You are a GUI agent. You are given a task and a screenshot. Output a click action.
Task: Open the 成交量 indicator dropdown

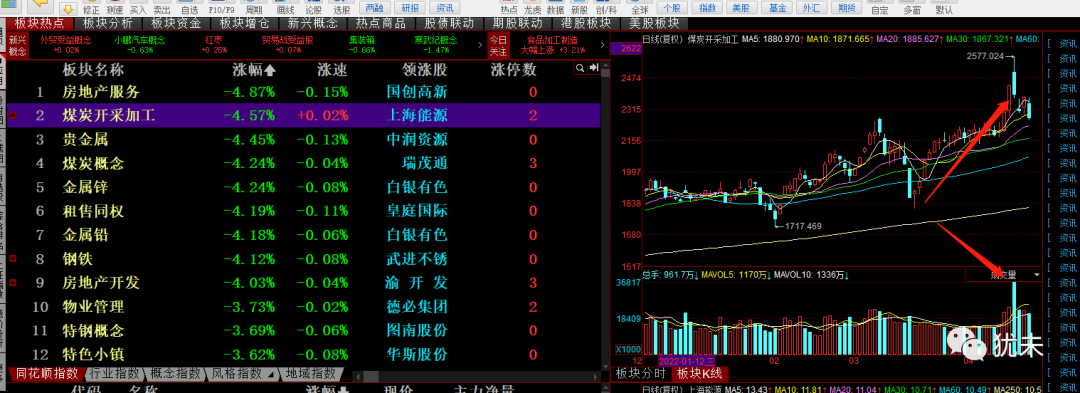[x=1004, y=275]
